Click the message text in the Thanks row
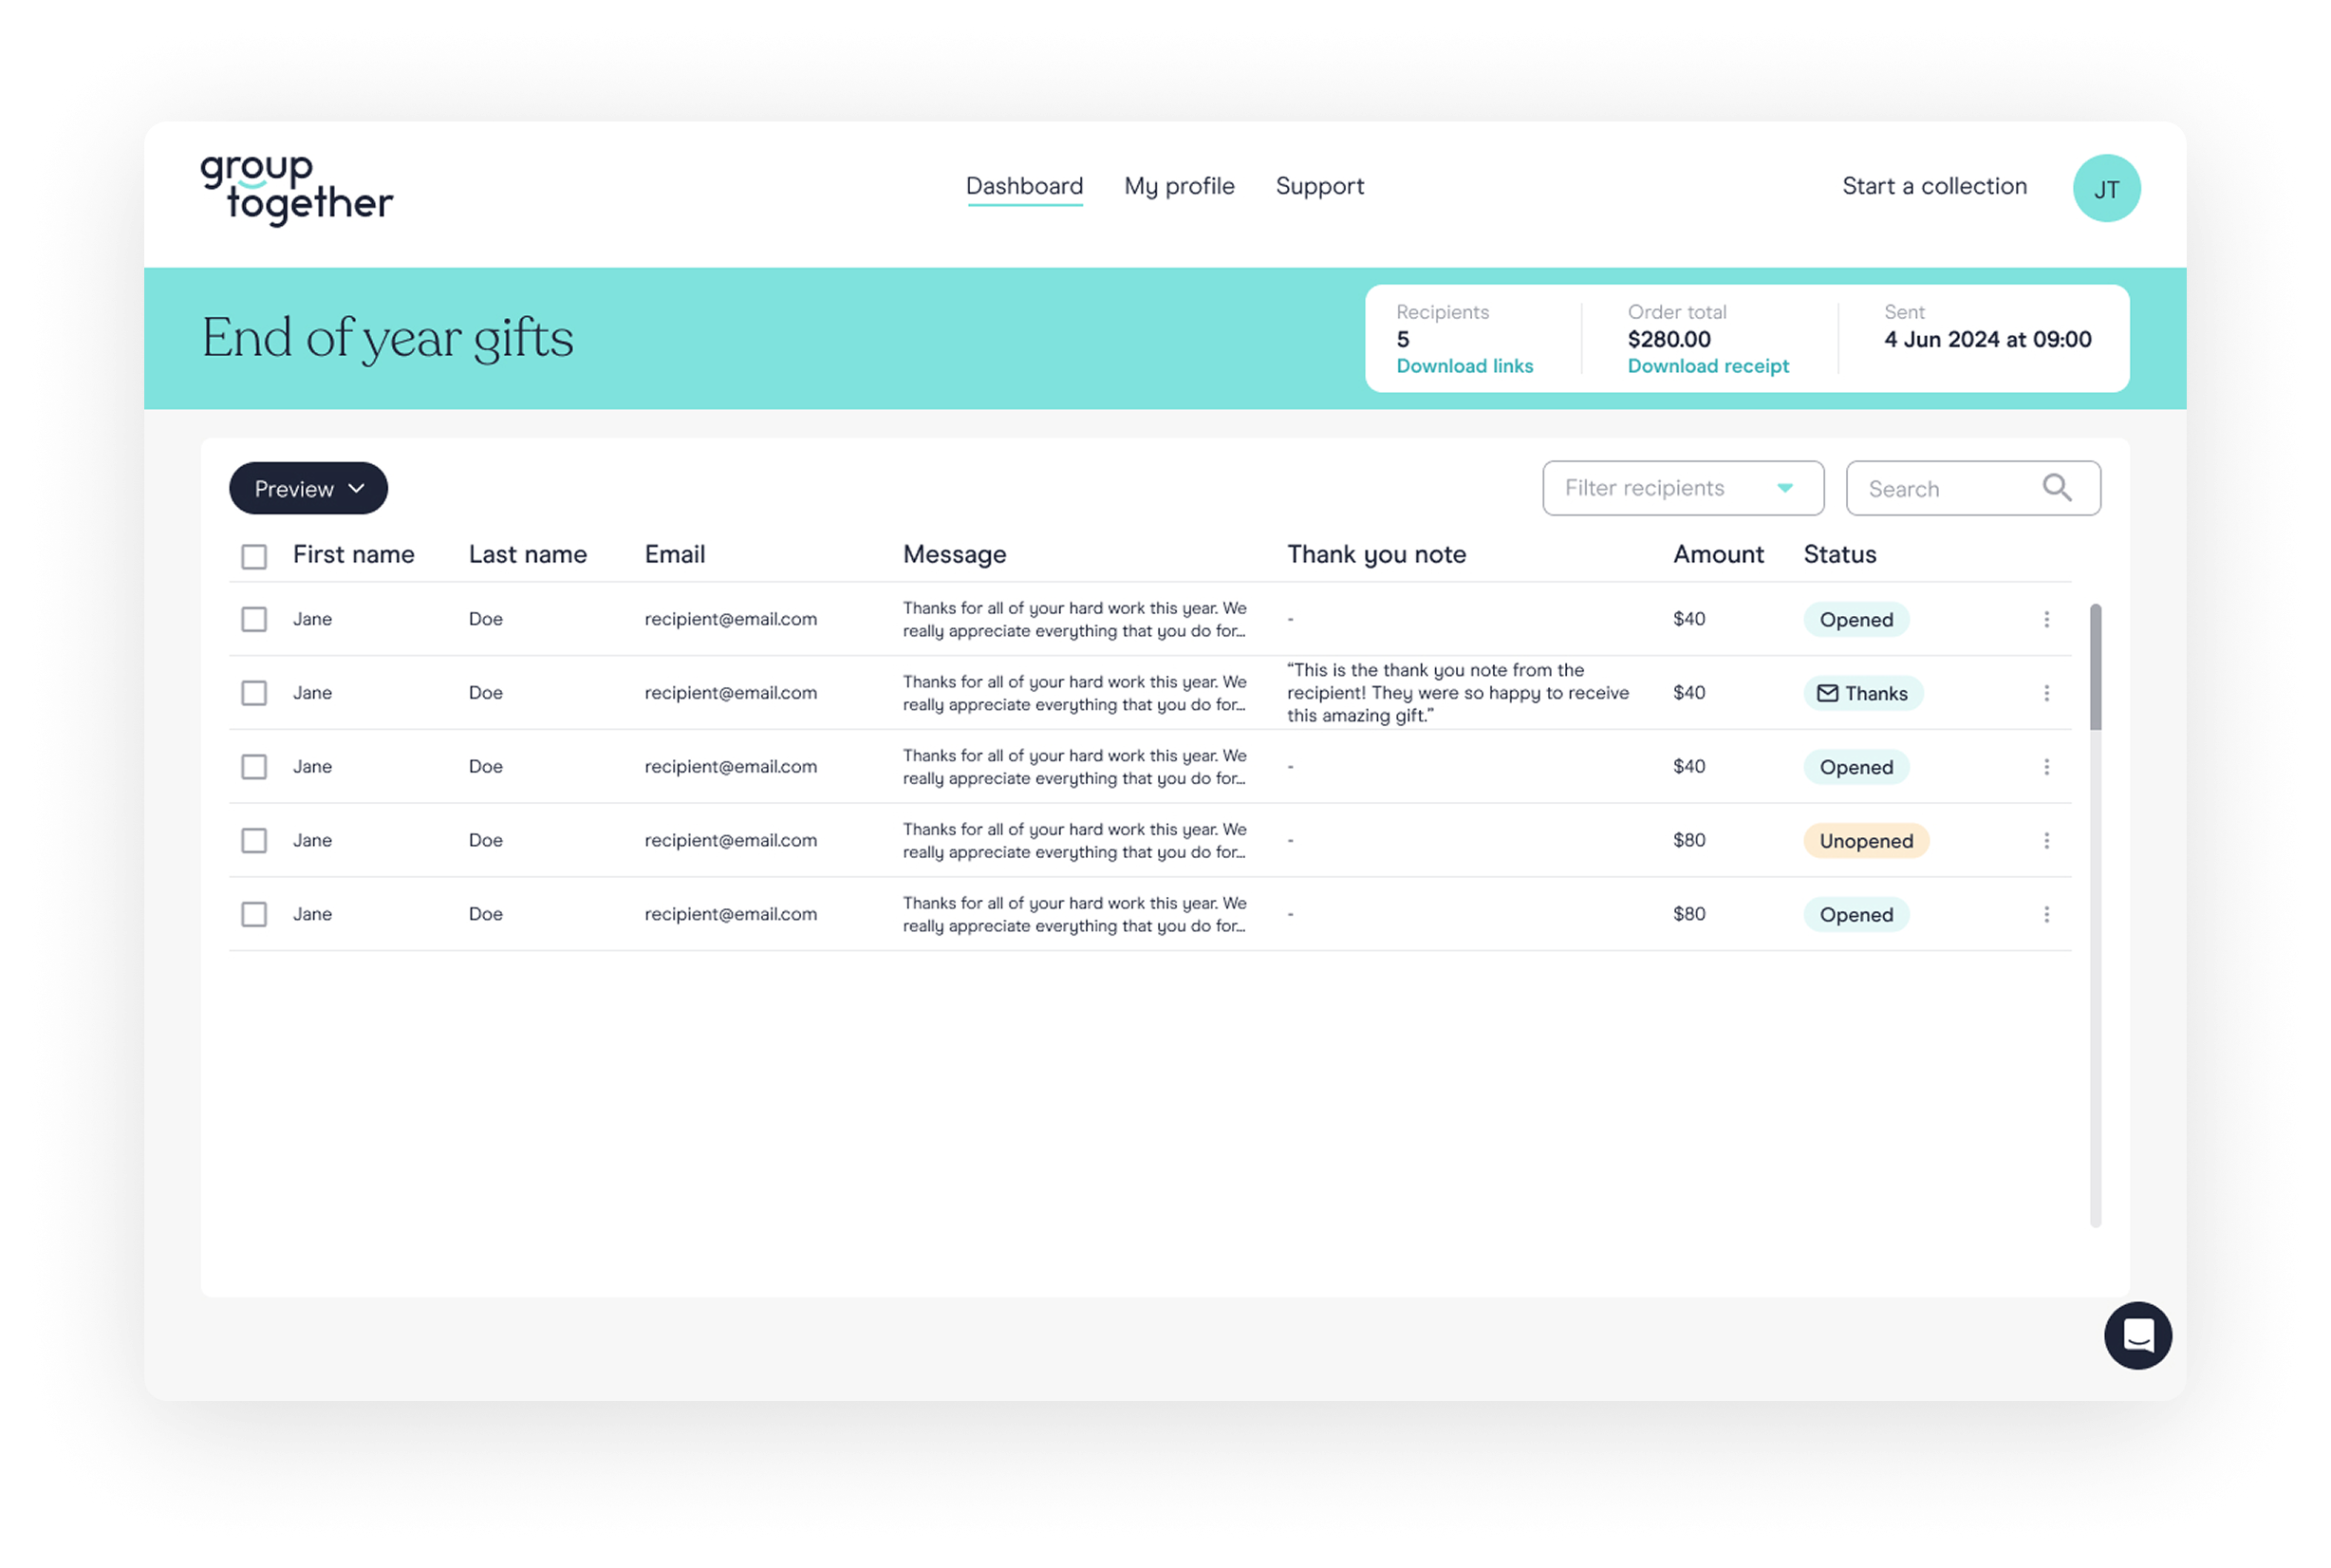Viewport: 2331px width, 1568px height. tap(1074, 693)
